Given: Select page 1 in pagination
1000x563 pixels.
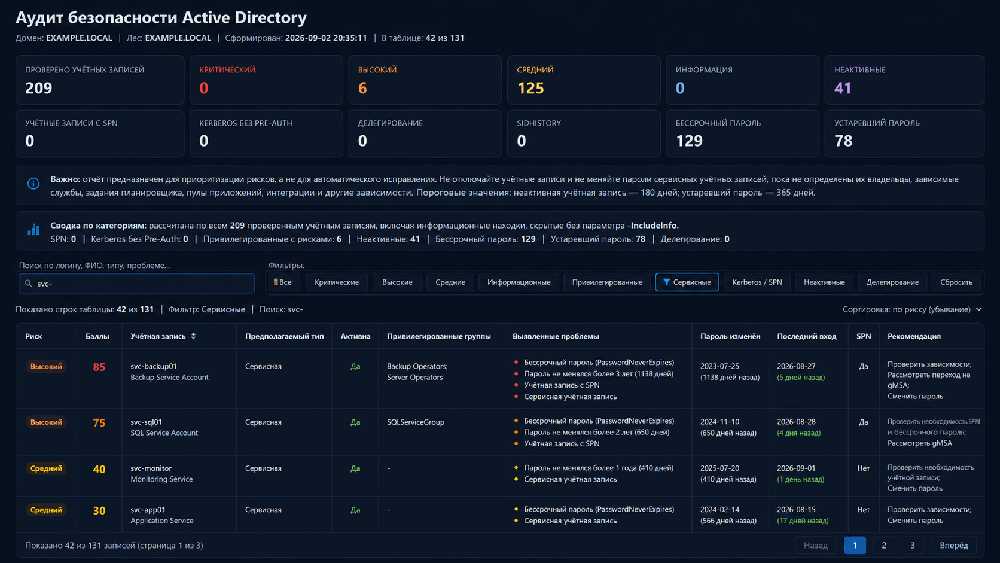Looking at the screenshot, I should click(855, 545).
